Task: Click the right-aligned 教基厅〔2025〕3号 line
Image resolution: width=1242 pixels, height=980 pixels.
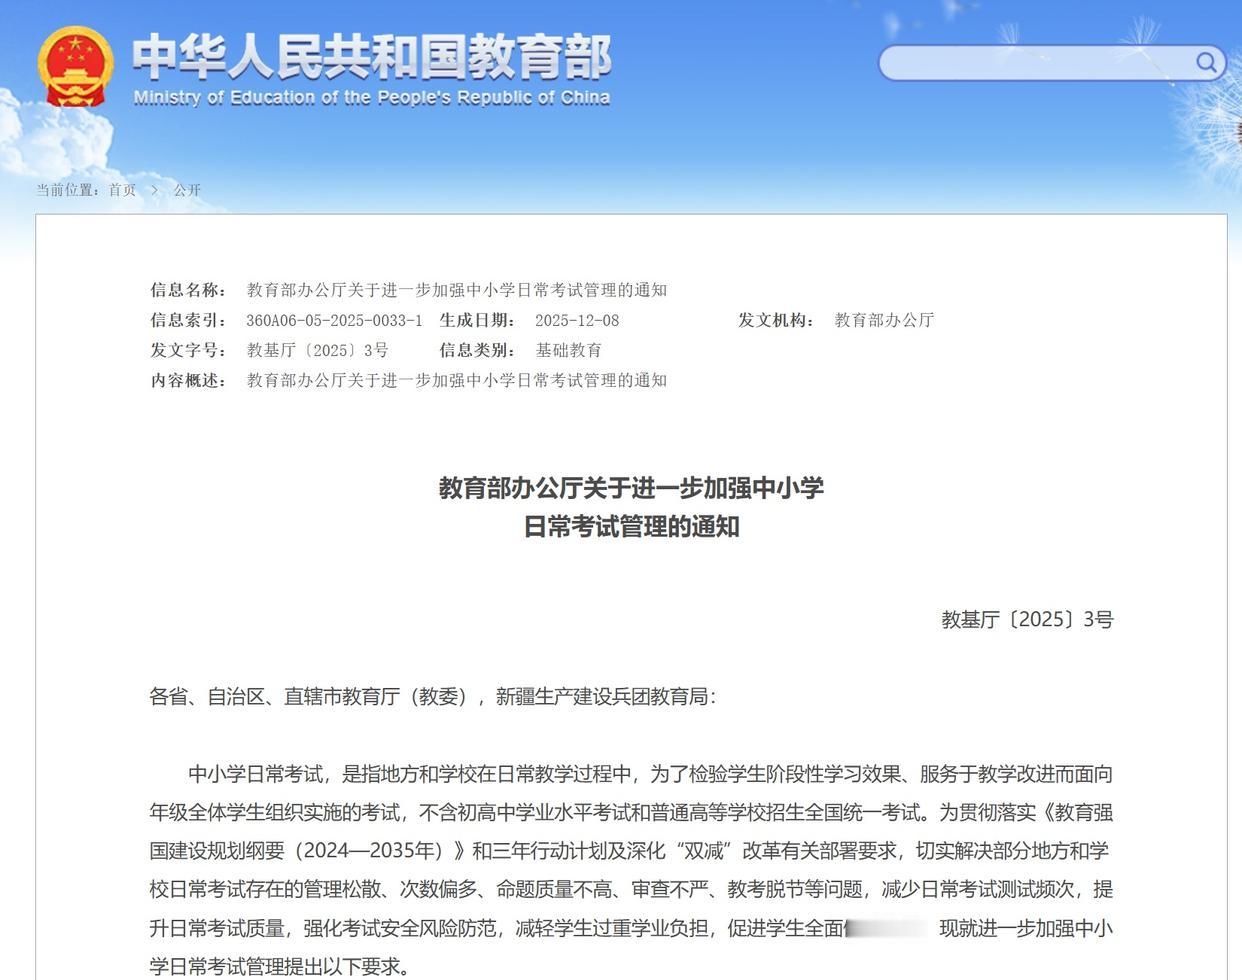Action: 1027,619
